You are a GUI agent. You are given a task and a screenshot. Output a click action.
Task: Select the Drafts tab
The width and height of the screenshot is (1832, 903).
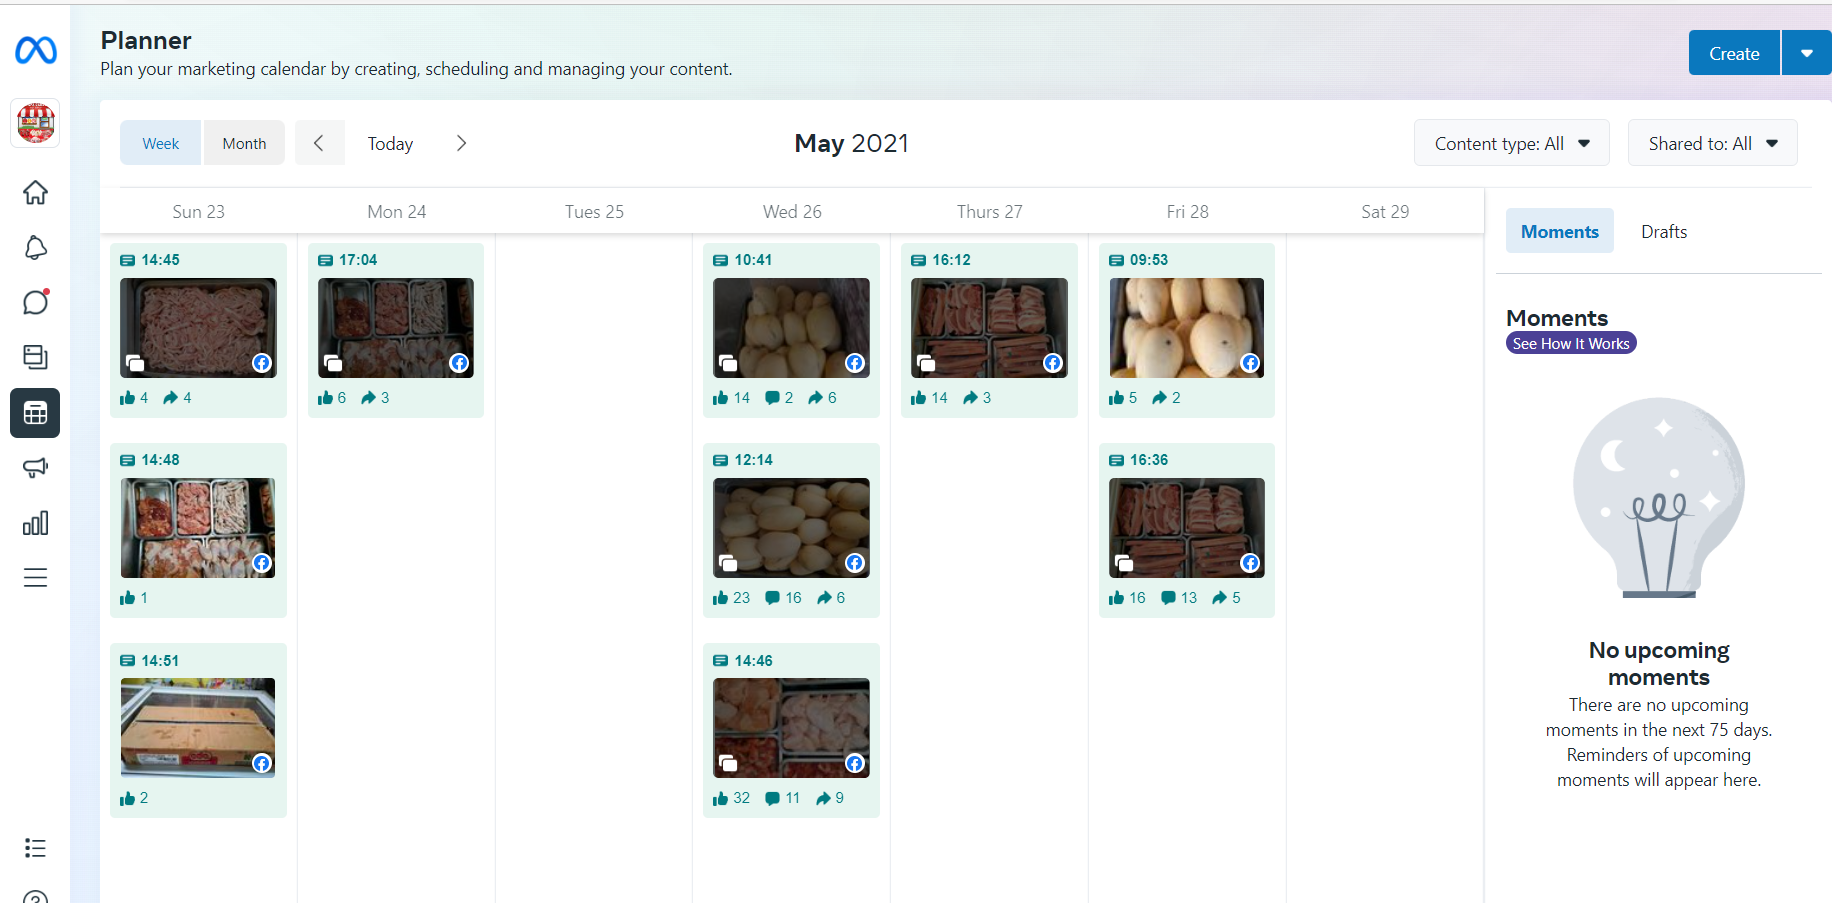1664,231
